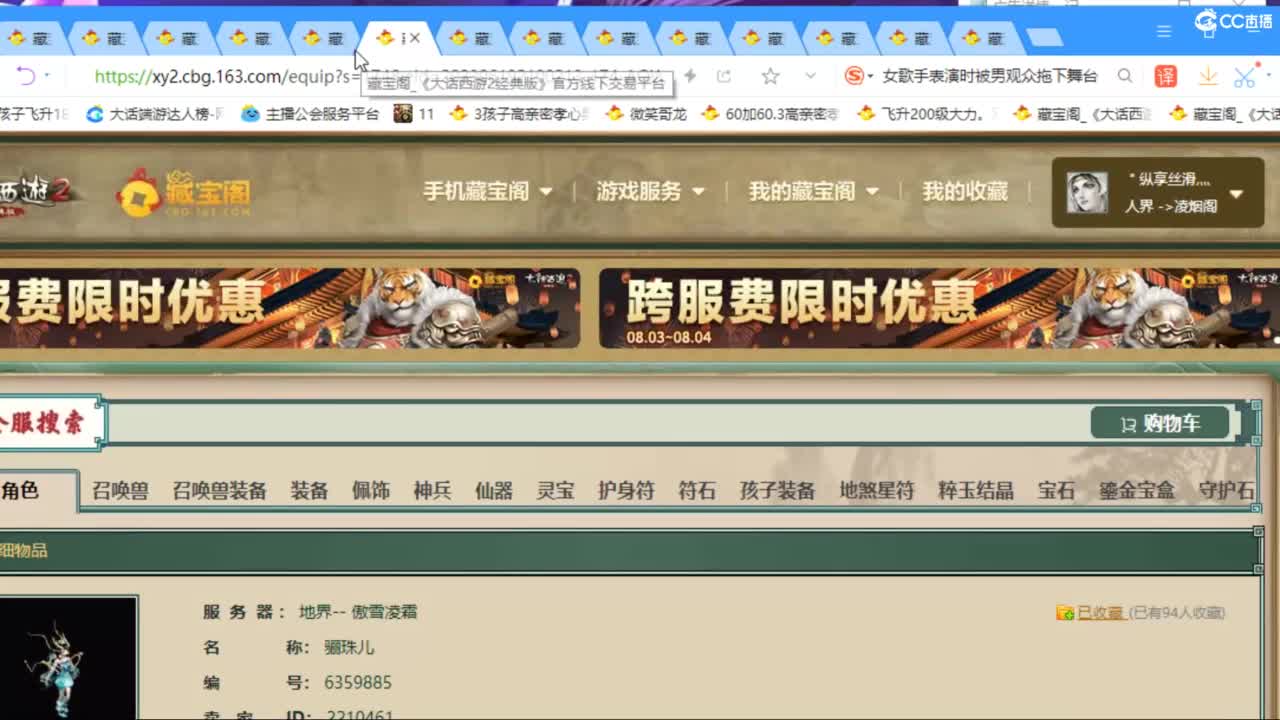Click the lightning speed-mode icon
The width and height of the screenshot is (1280, 720).
tap(690, 76)
